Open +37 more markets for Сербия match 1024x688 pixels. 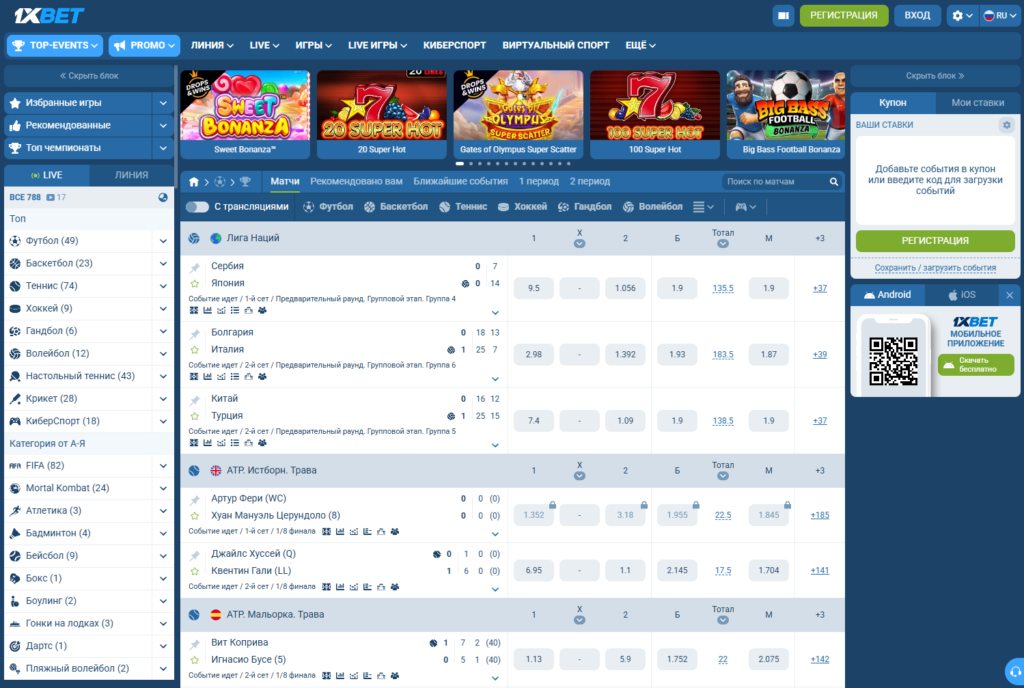coord(820,289)
